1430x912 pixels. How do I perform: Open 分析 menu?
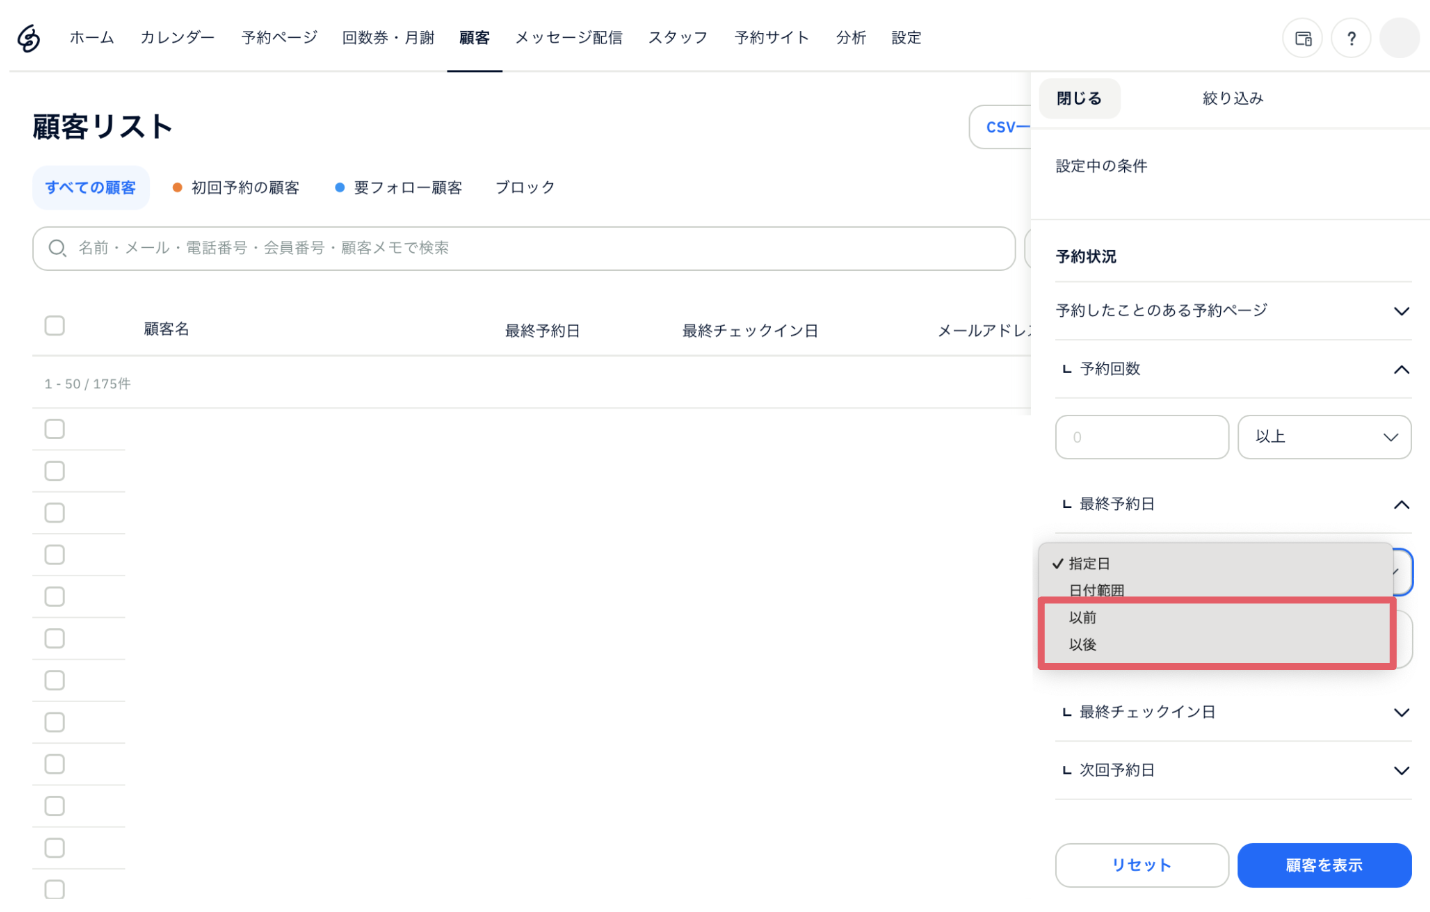point(851,38)
